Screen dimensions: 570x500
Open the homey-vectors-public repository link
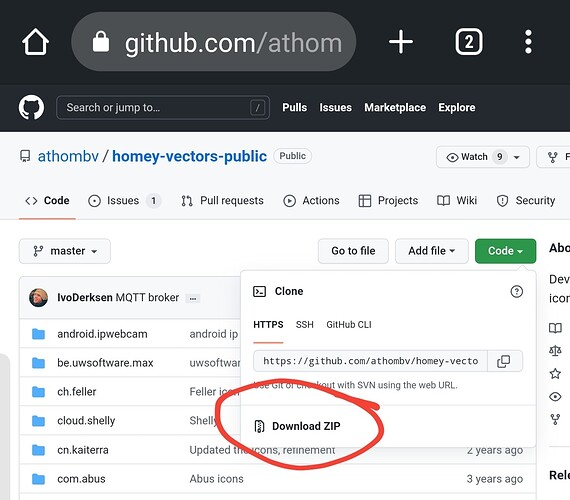[x=189, y=156]
